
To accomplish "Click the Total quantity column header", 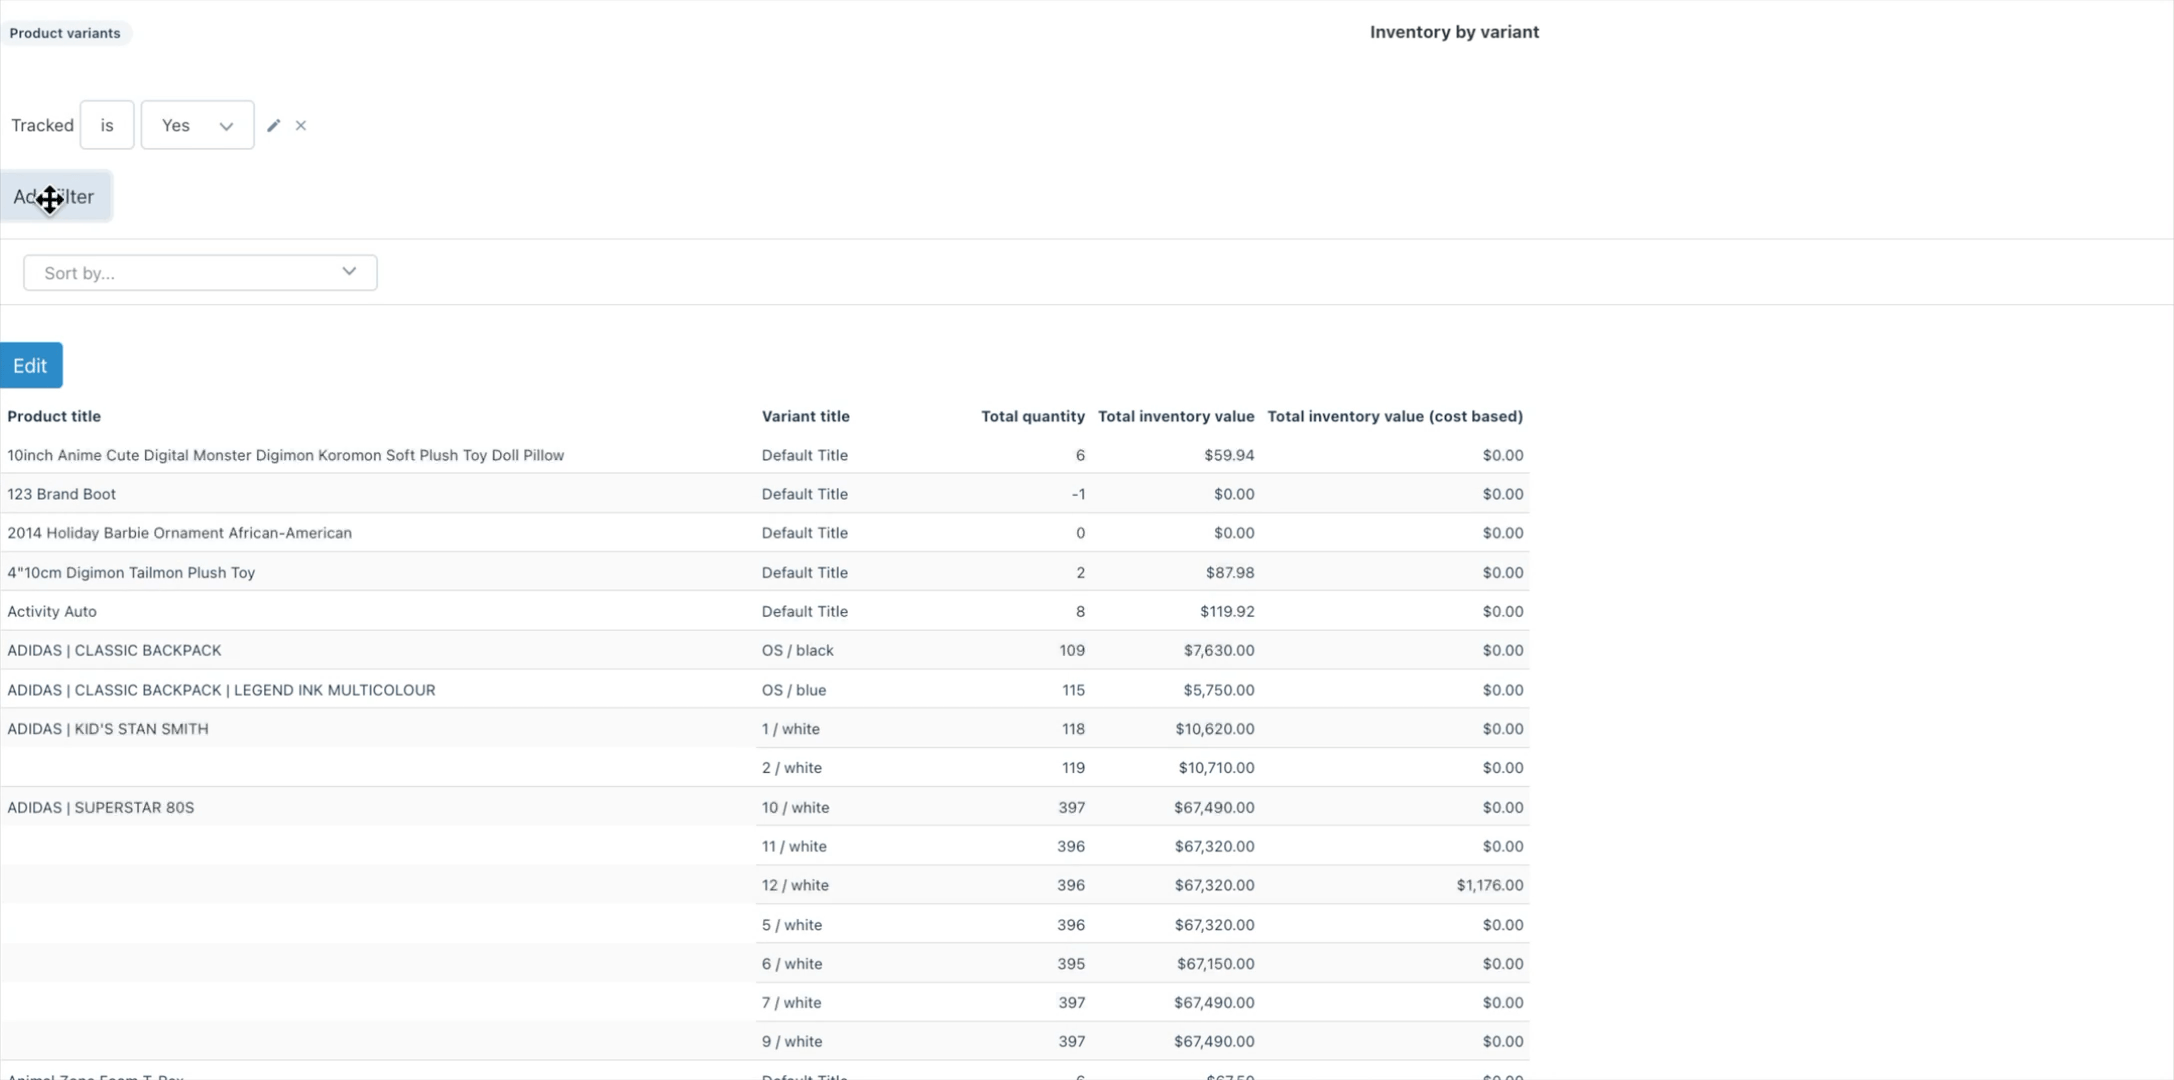I will coord(1032,416).
